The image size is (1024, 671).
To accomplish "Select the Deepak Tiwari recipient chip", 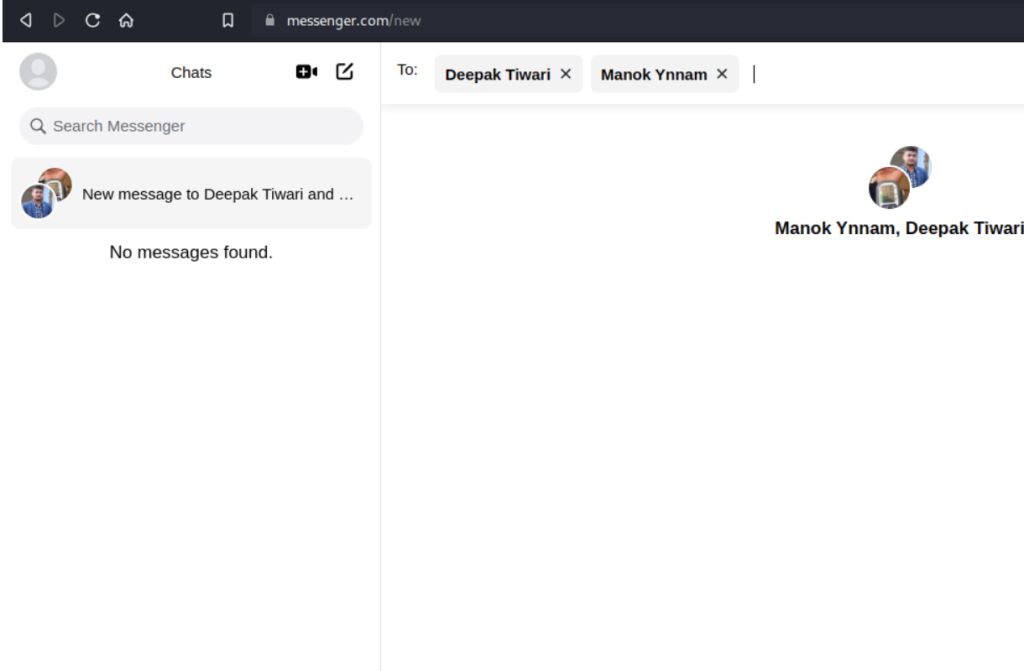I will (508, 74).
